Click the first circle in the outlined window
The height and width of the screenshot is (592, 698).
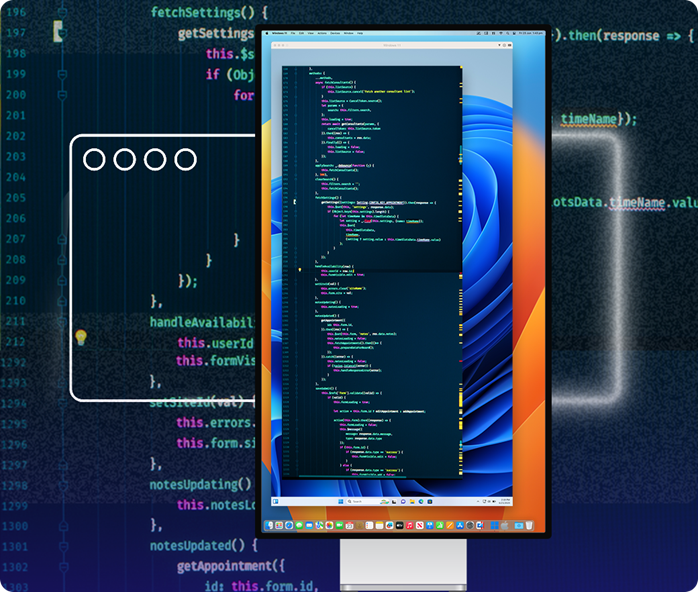[x=94, y=159]
